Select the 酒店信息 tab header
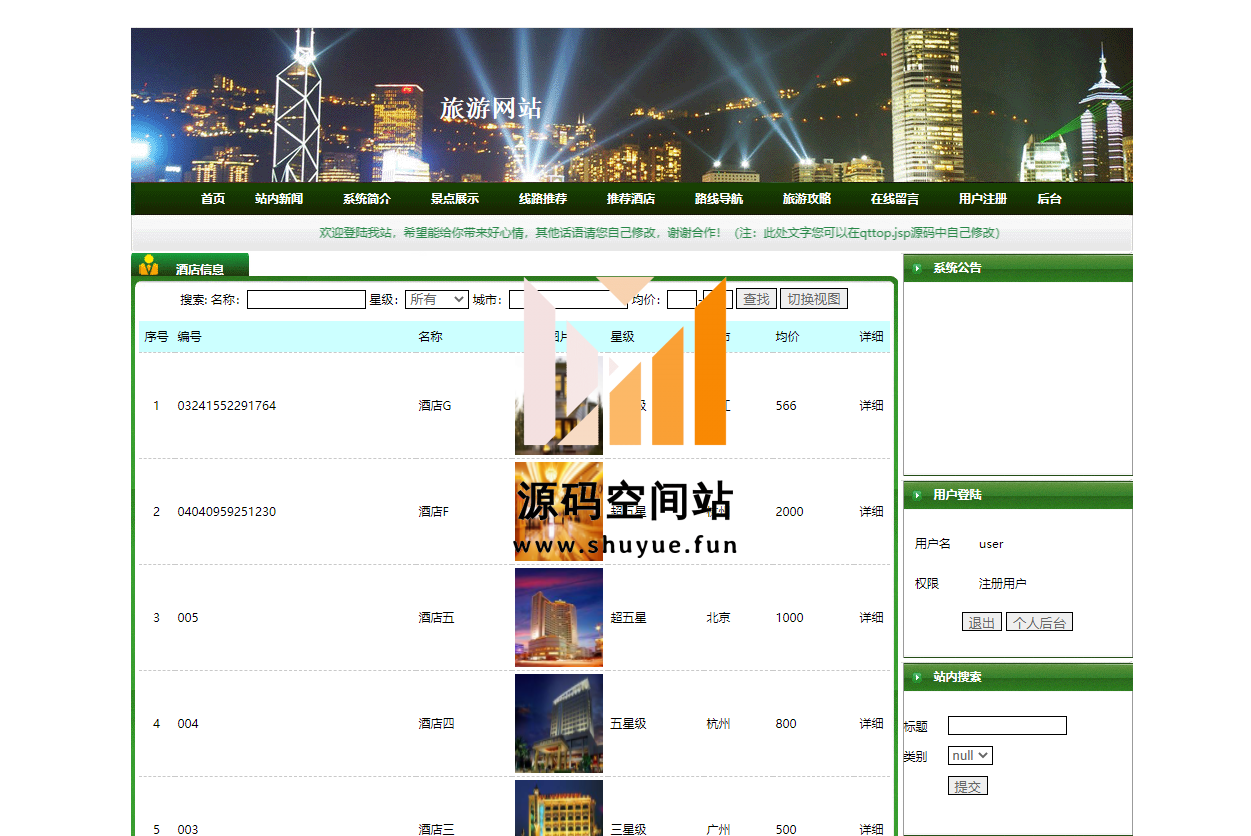1251x836 pixels. [200, 269]
